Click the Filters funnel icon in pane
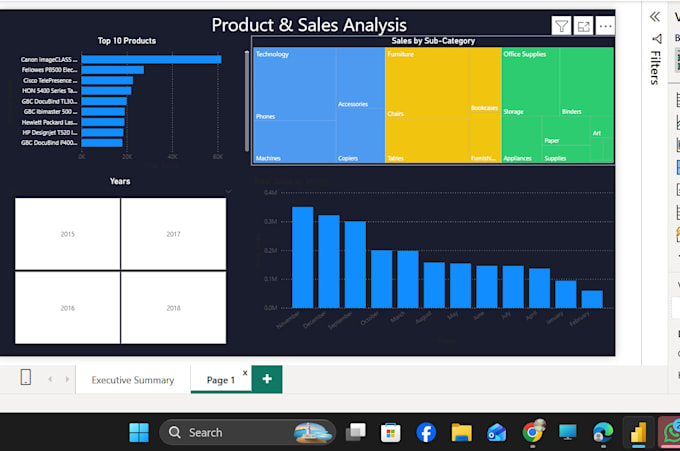This screenshot has height=451, width=680. click(x=657, y=39)
